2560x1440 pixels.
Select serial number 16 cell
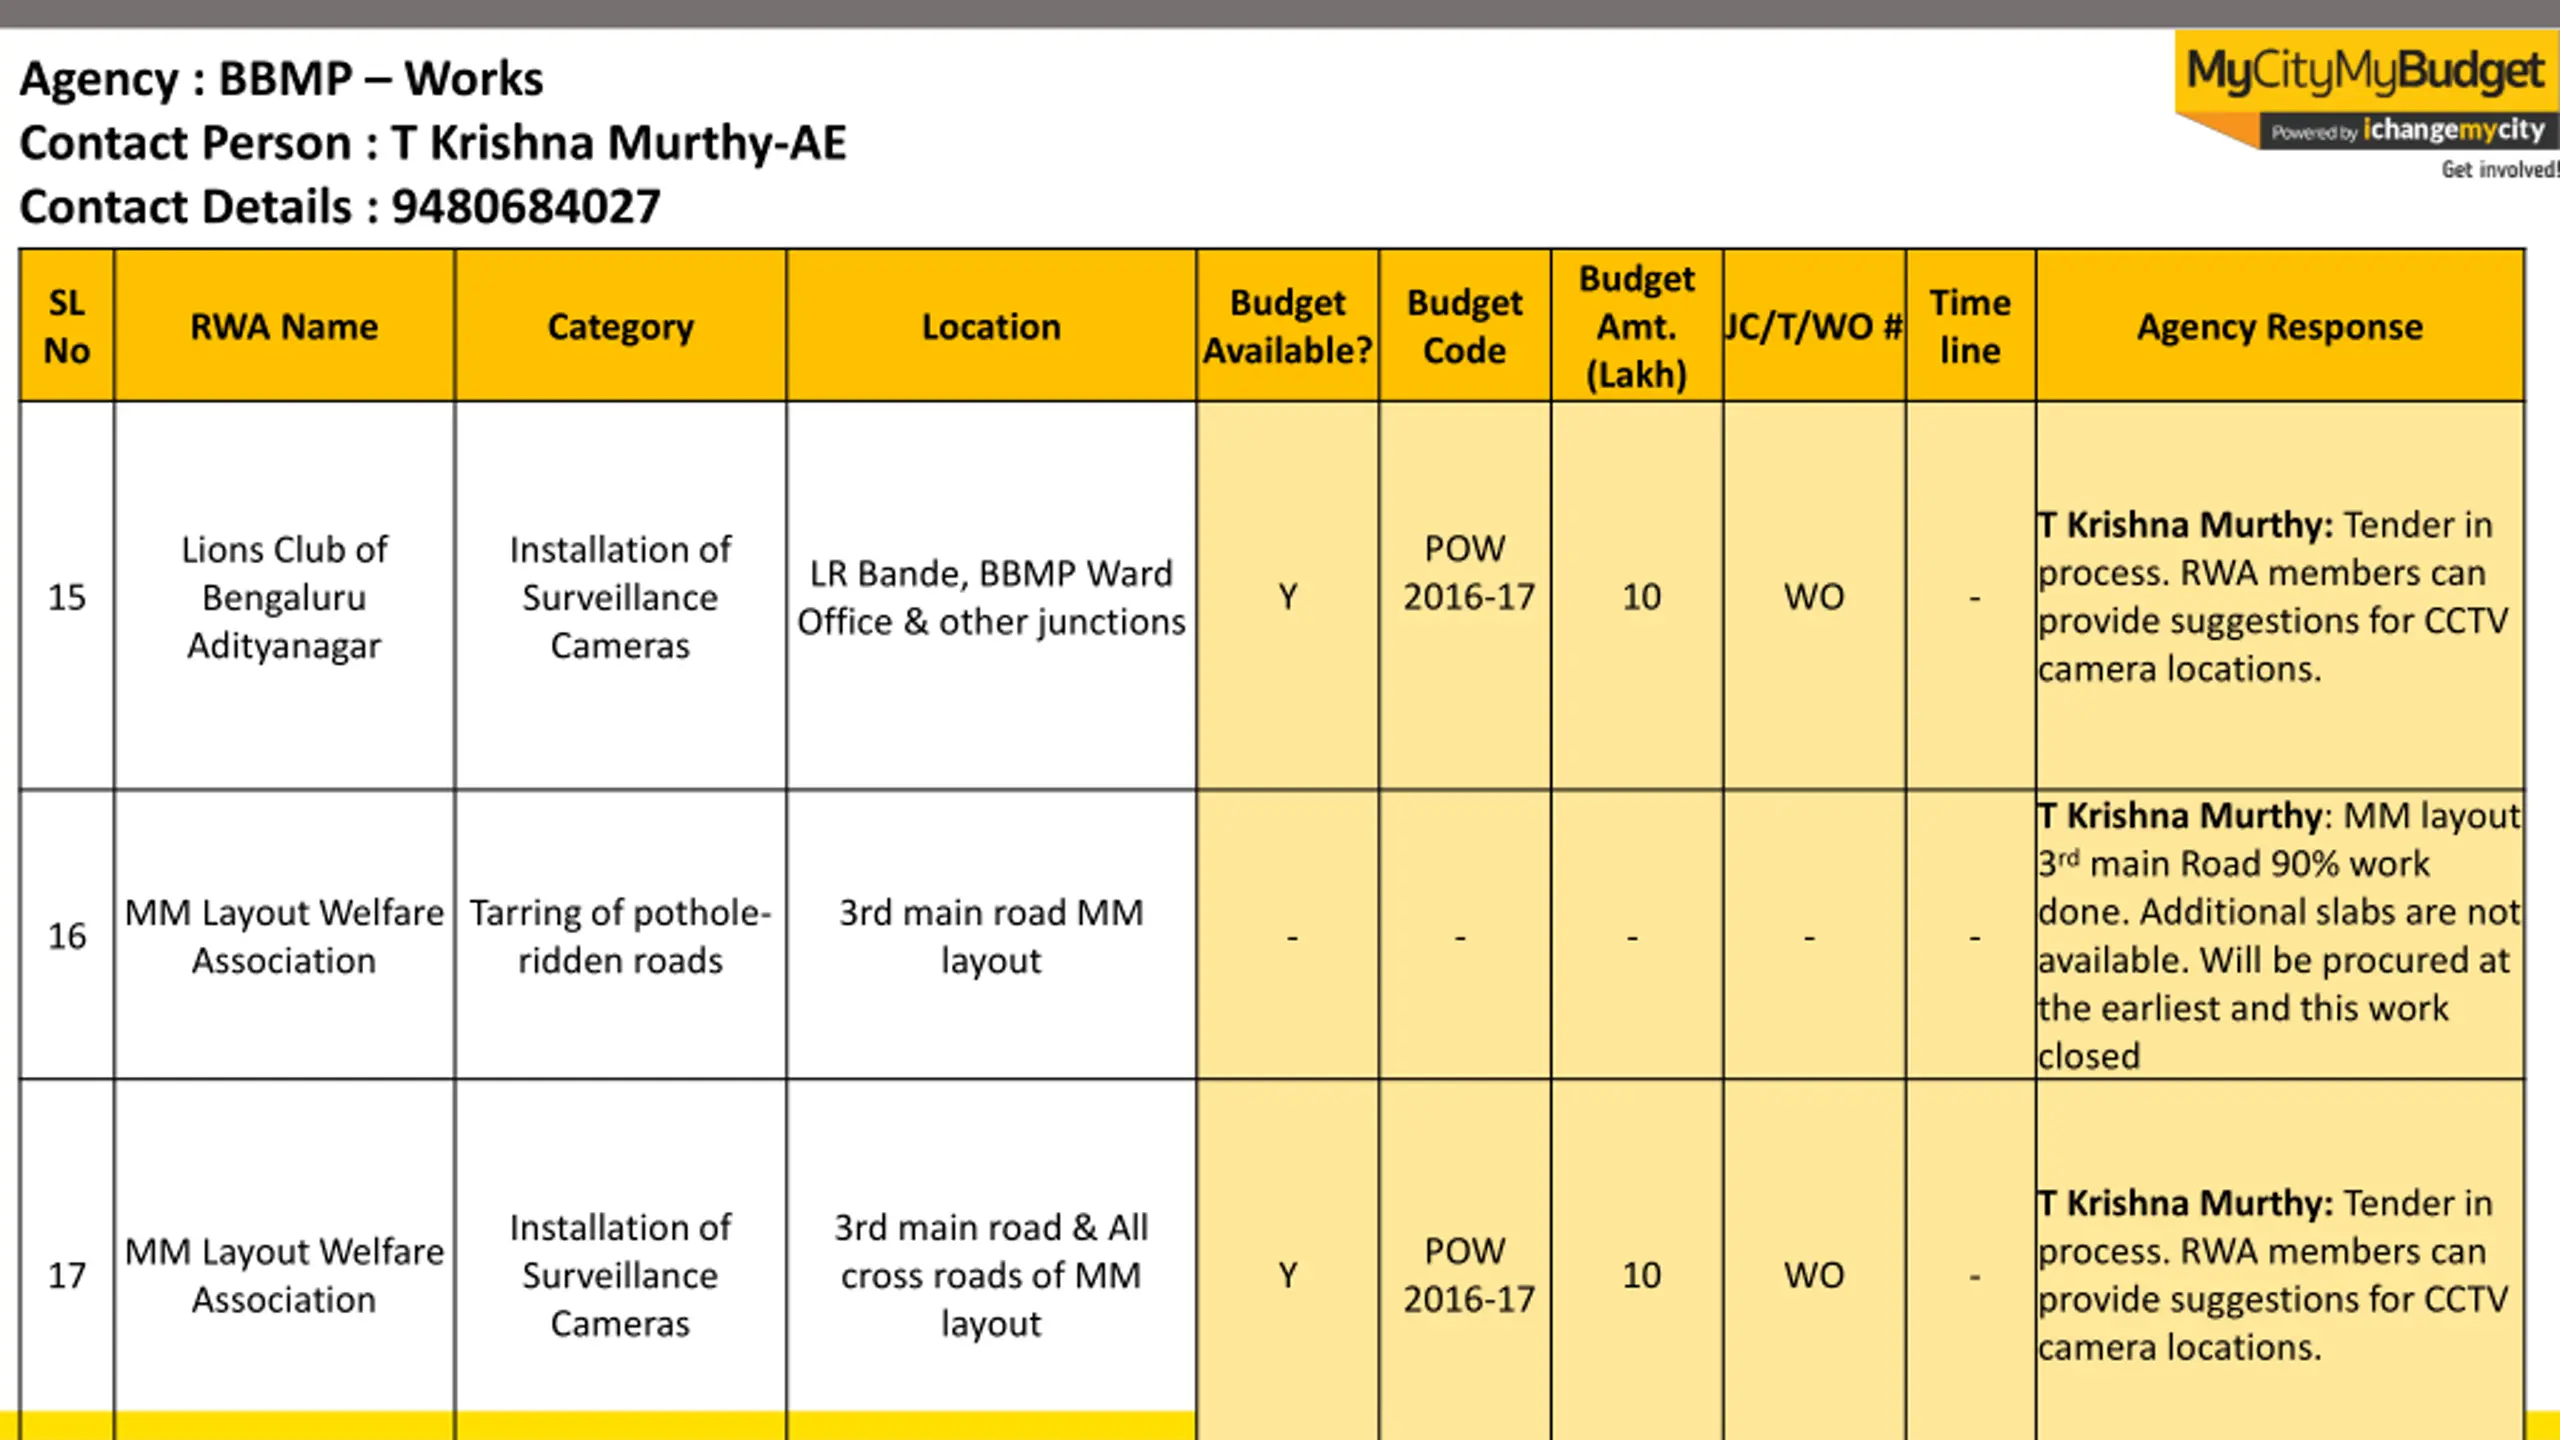coord(67,935)
